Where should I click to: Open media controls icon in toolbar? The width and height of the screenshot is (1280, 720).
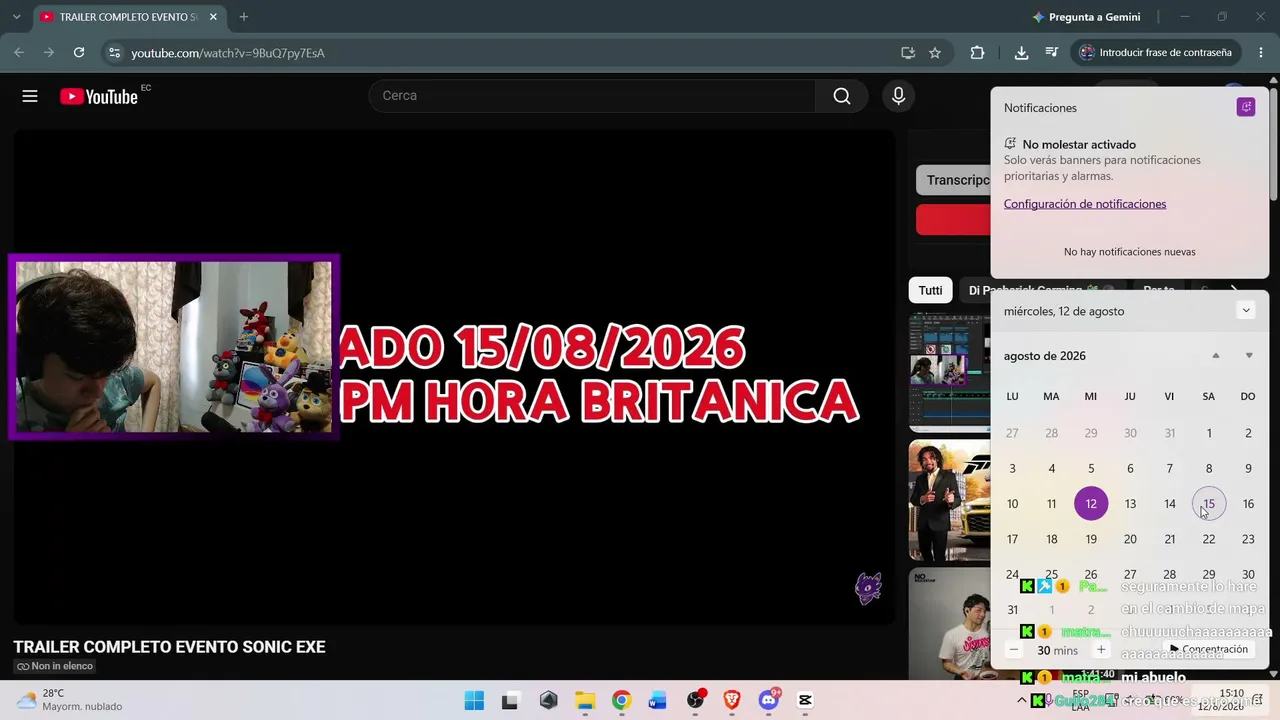pyautogui.click(x=1051, y=53)
